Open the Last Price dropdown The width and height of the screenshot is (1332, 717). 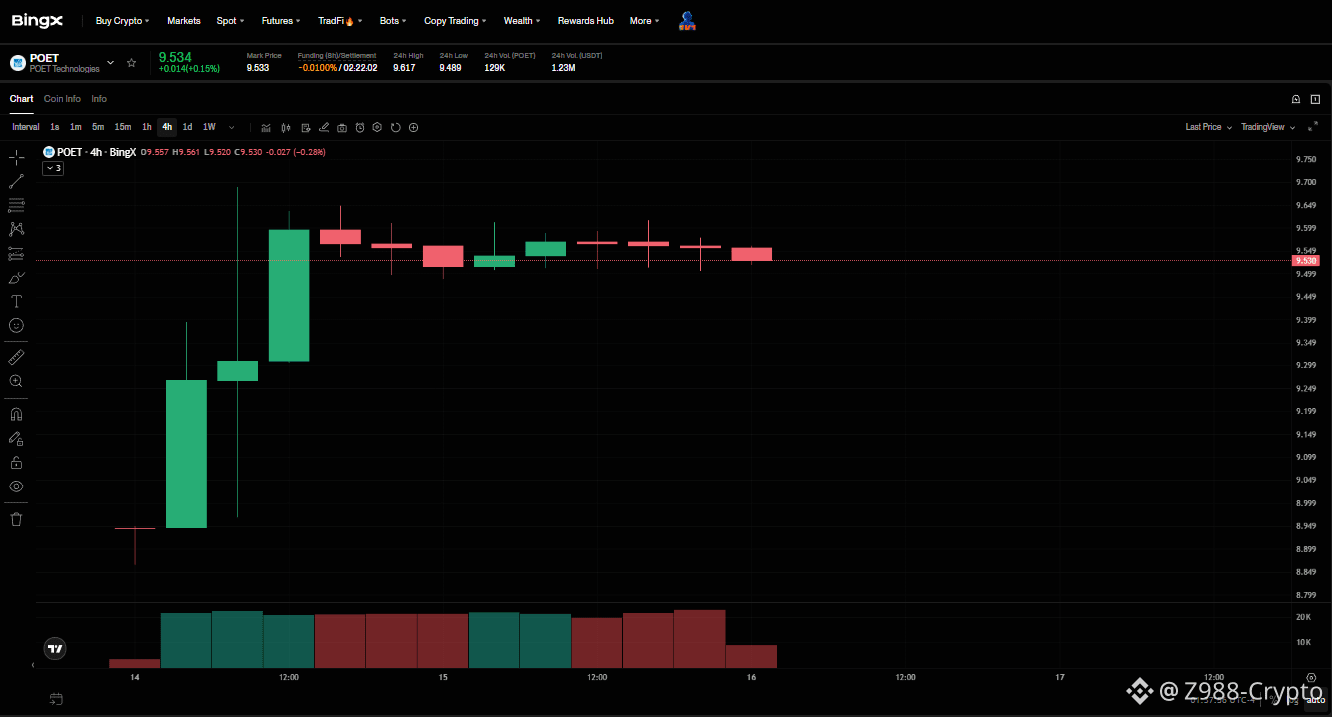pyautogui.click(x=1208, y=127)
